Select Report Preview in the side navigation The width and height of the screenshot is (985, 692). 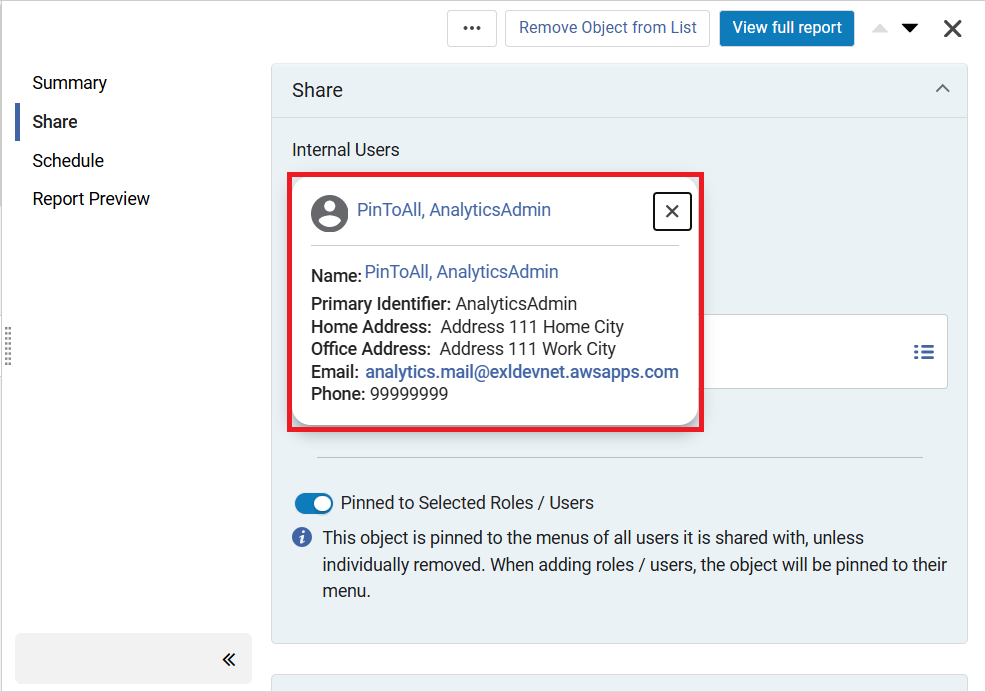click(91, 199)
